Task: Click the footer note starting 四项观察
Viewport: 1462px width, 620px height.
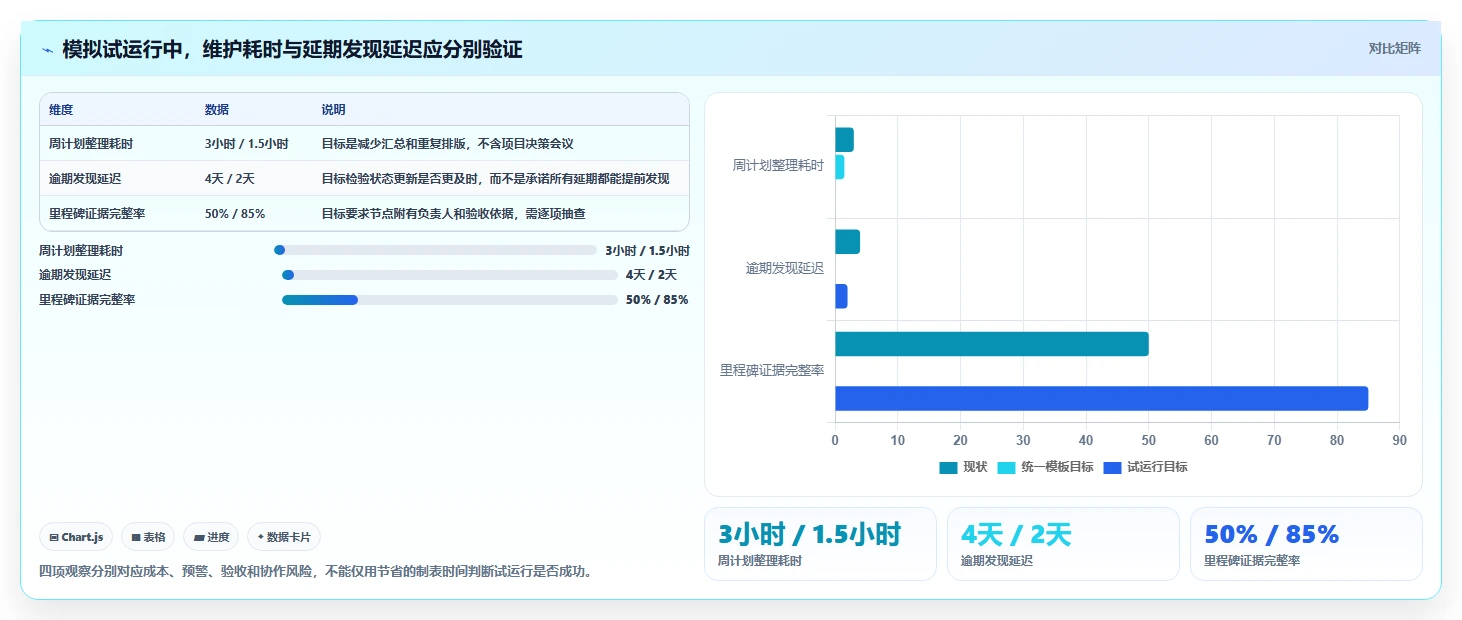Action: point(317,572)
